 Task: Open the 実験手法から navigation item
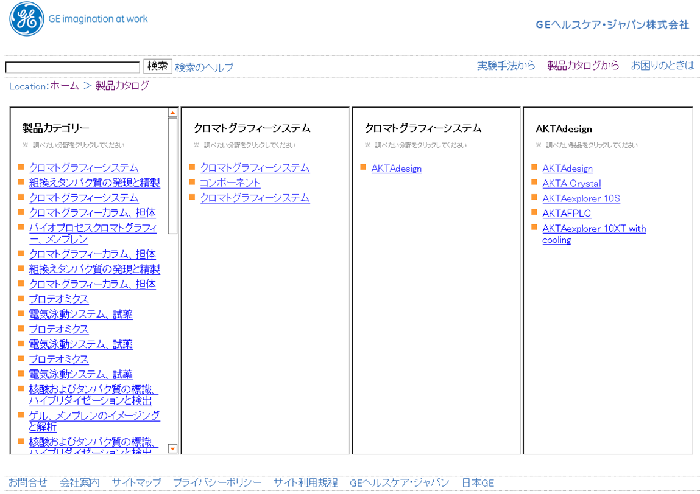[506, 66]
